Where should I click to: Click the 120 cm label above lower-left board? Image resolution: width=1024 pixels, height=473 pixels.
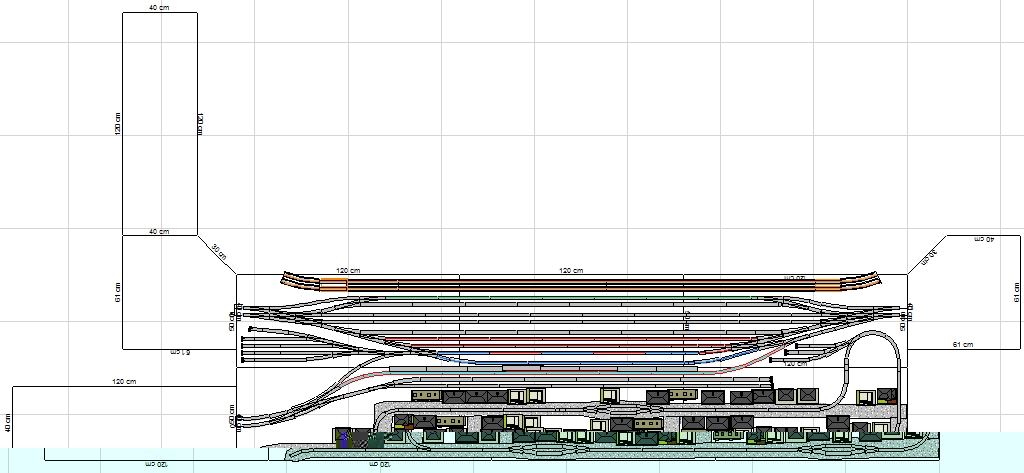(x=124, y=382)
